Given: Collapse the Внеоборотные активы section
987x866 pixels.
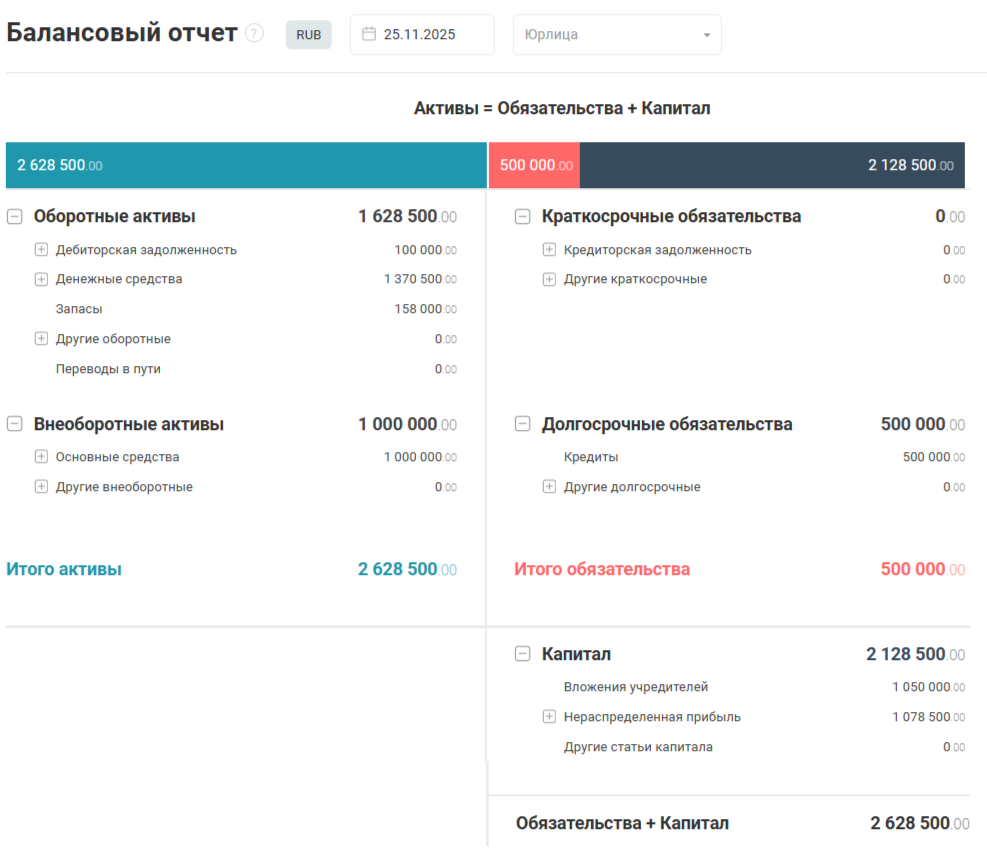Looking at the screenshot, I should tap(15, 424).
